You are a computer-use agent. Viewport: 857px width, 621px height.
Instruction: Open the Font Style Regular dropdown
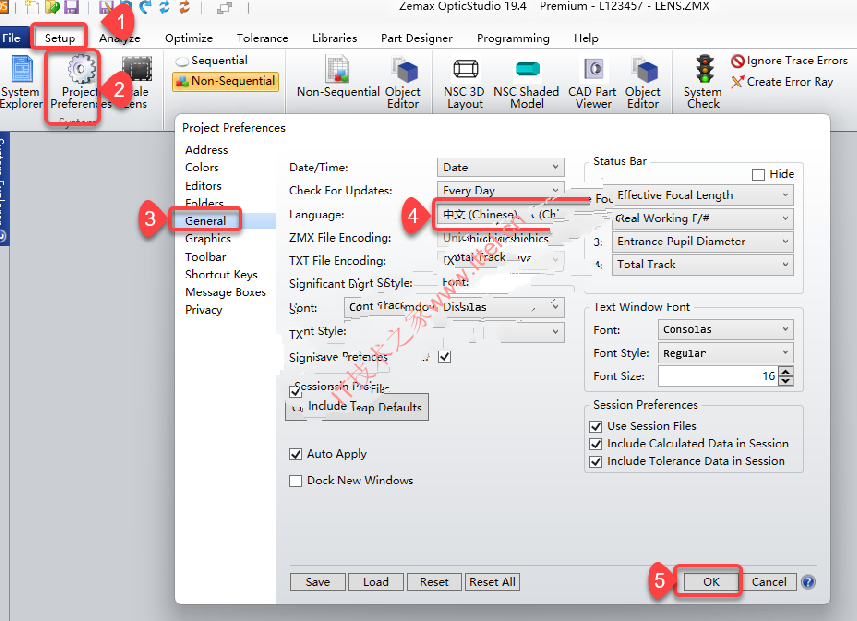point(725,353)
